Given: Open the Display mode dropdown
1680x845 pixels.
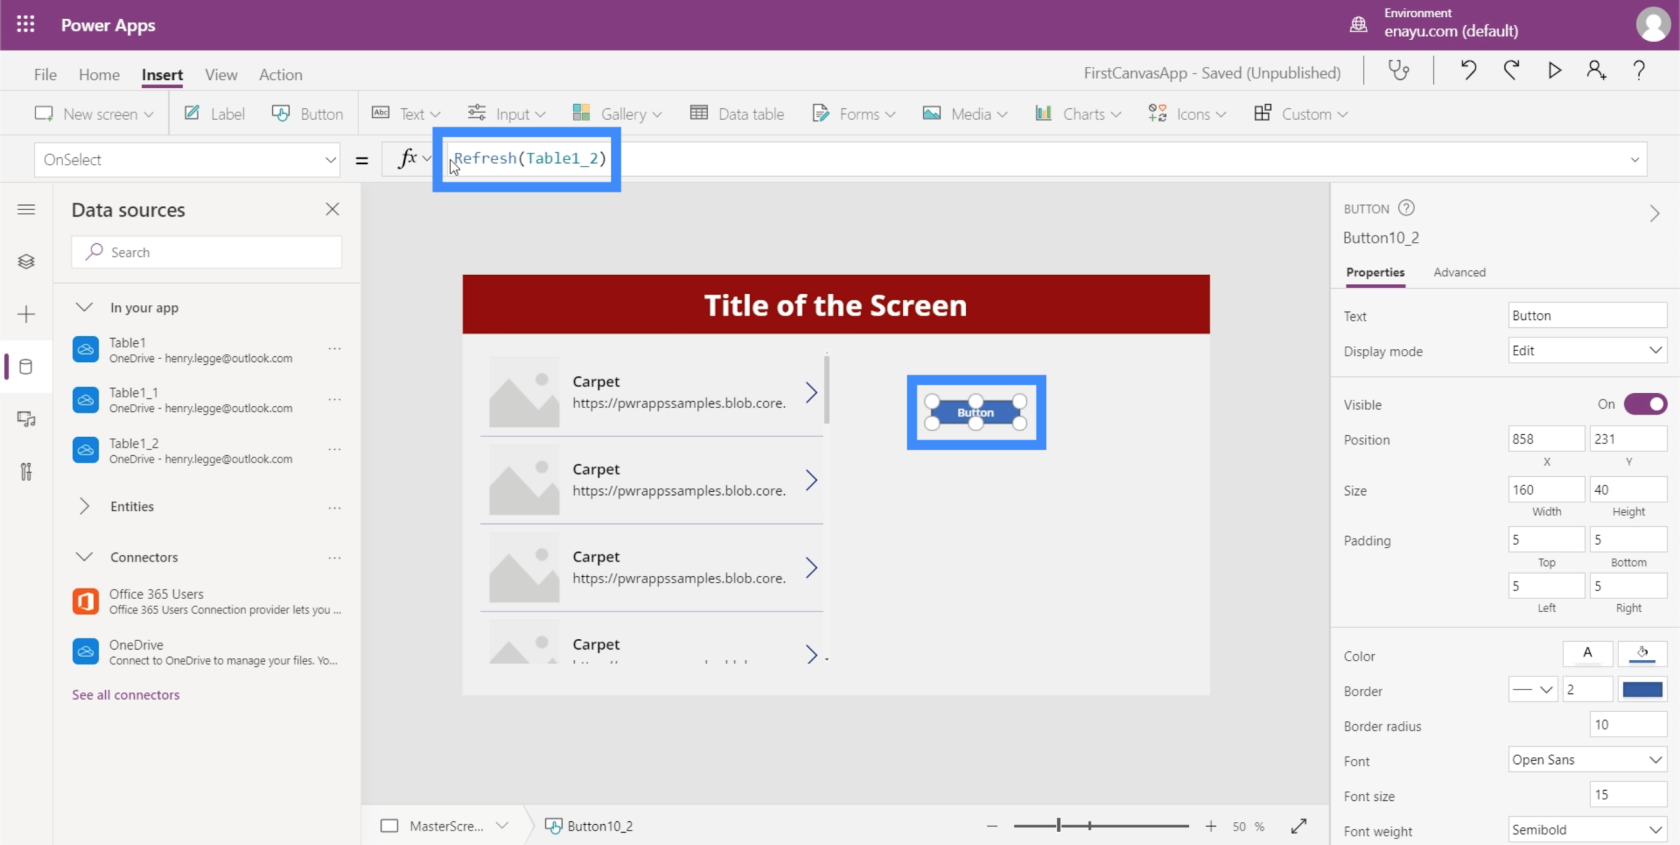Looking at the screenshot, I should (1587, 350).
